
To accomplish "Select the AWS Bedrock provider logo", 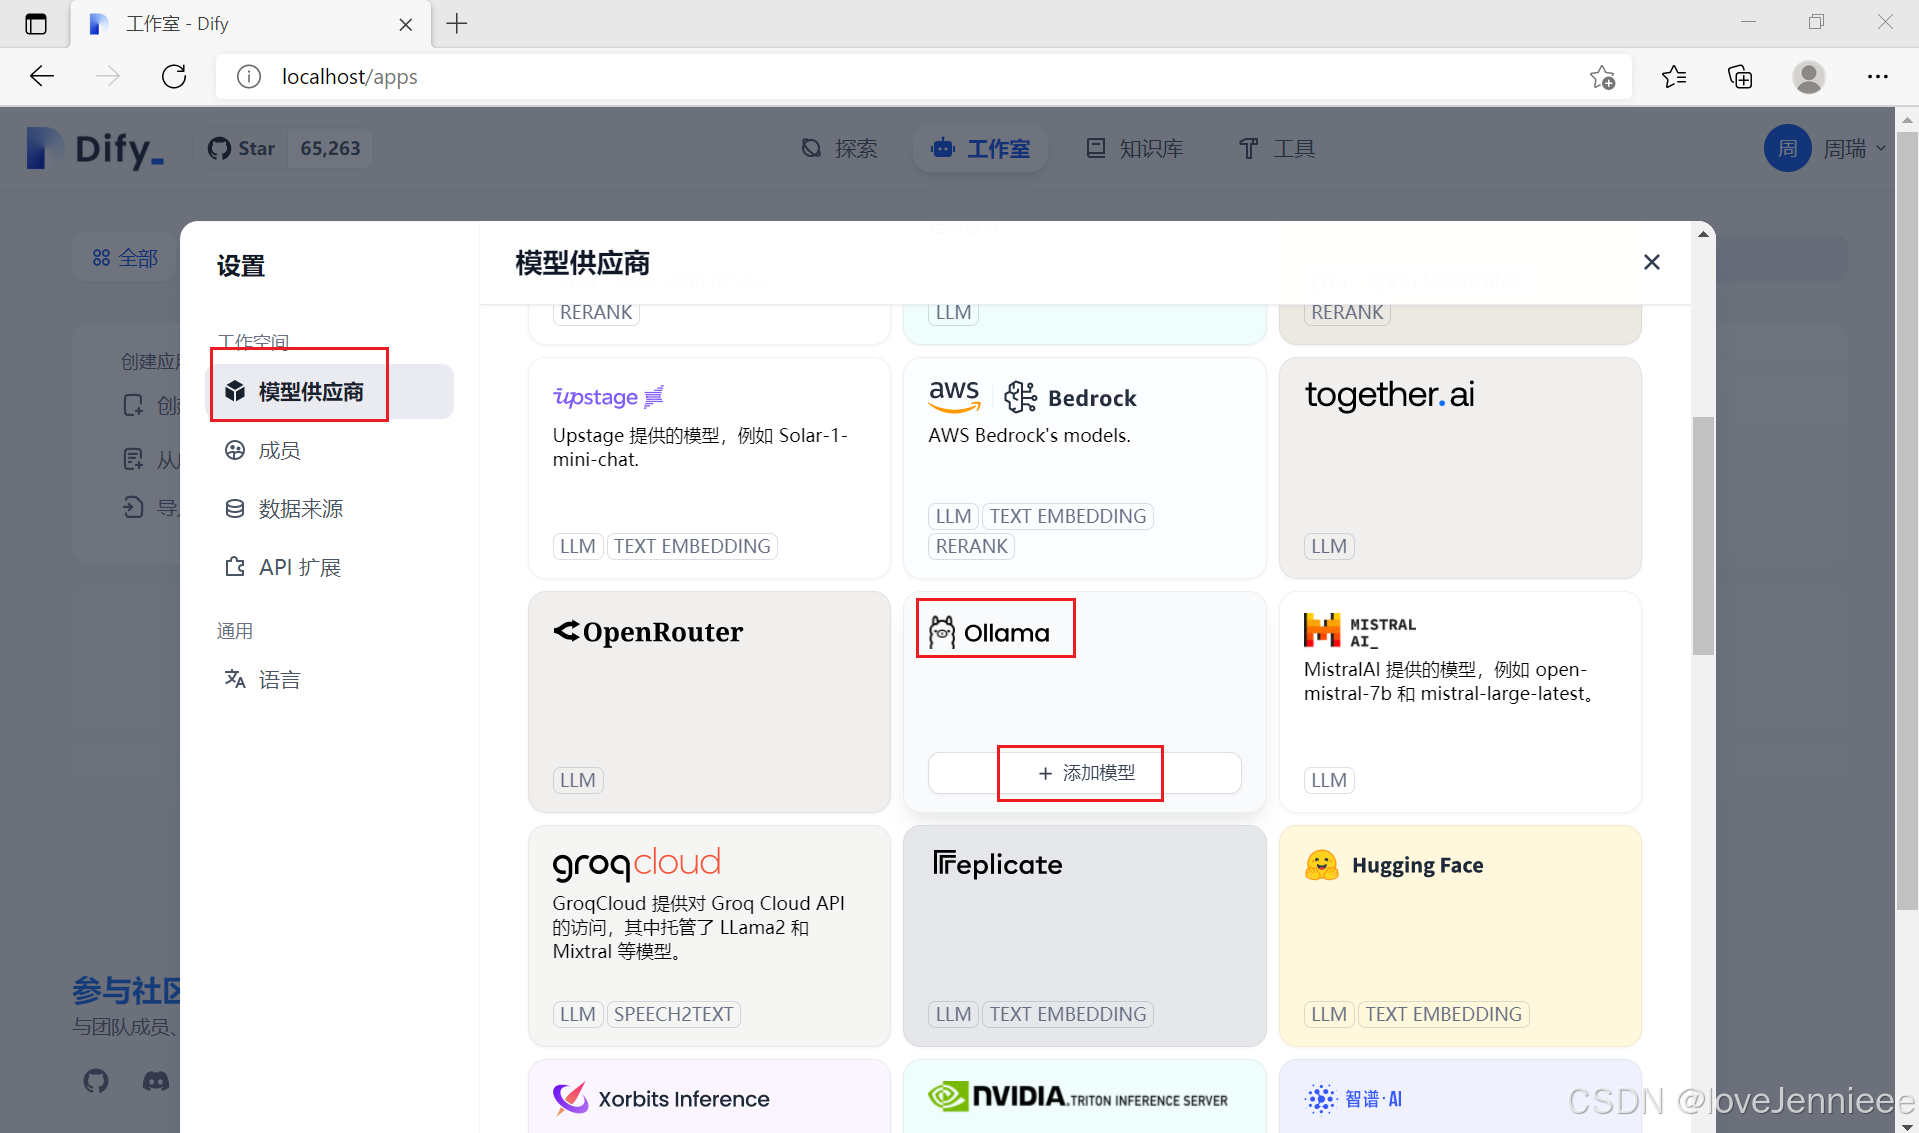I will pos(1032,397).
